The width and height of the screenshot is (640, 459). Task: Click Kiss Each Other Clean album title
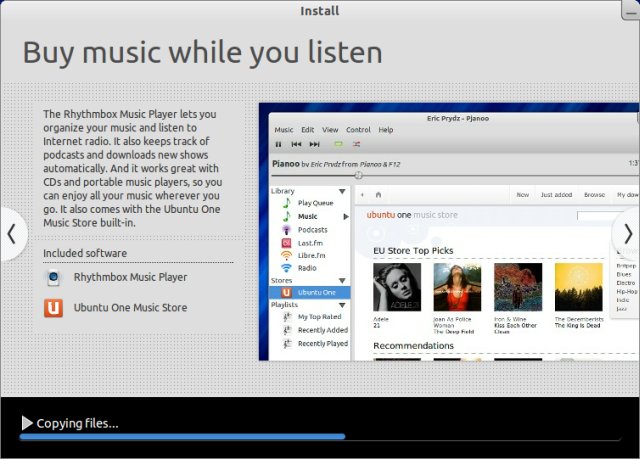(x=515, y=328)
